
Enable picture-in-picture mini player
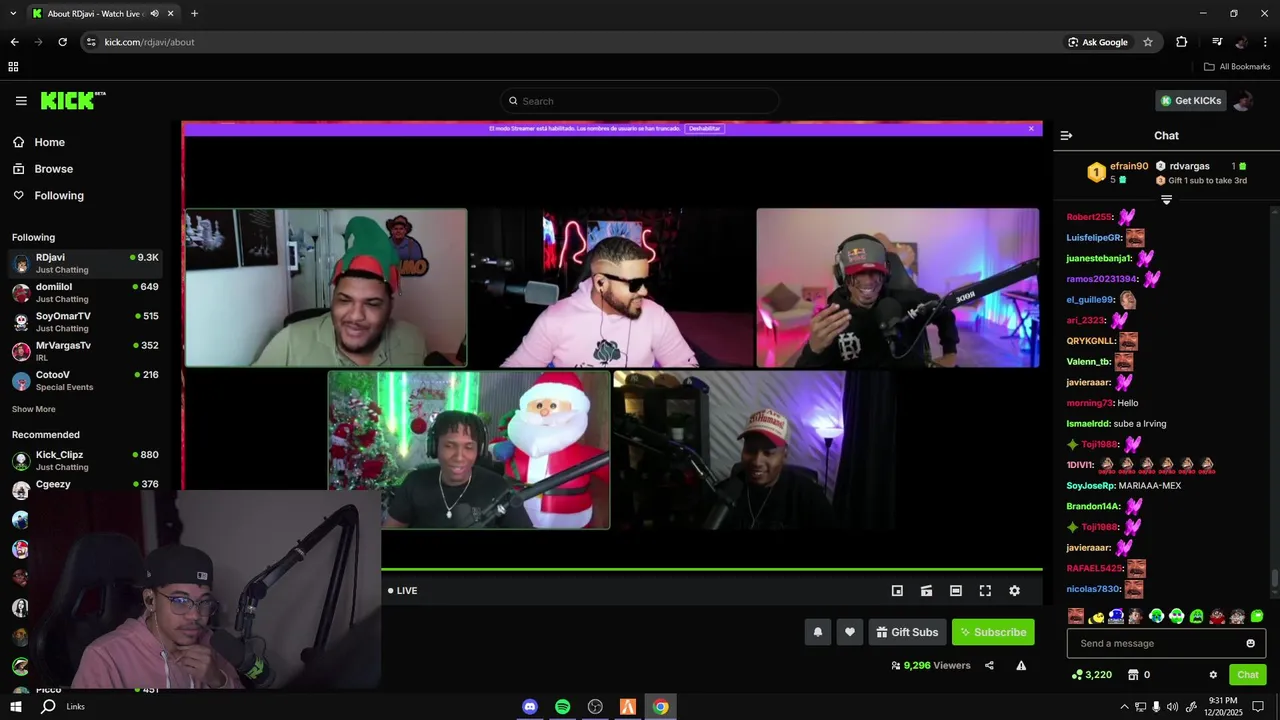[897, 591]
